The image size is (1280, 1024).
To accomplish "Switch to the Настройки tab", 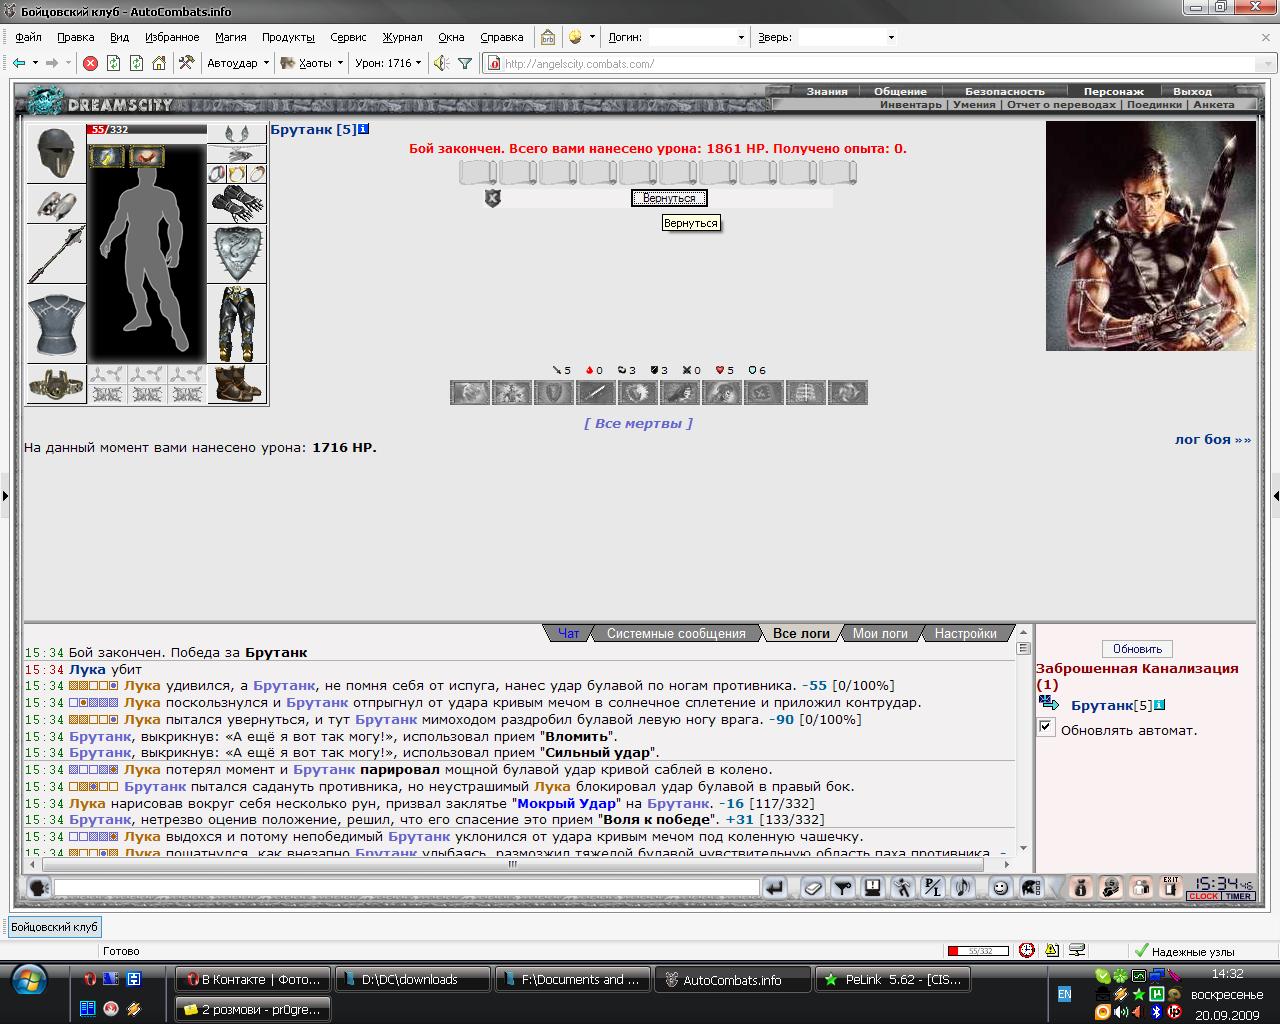I will 965,633.
